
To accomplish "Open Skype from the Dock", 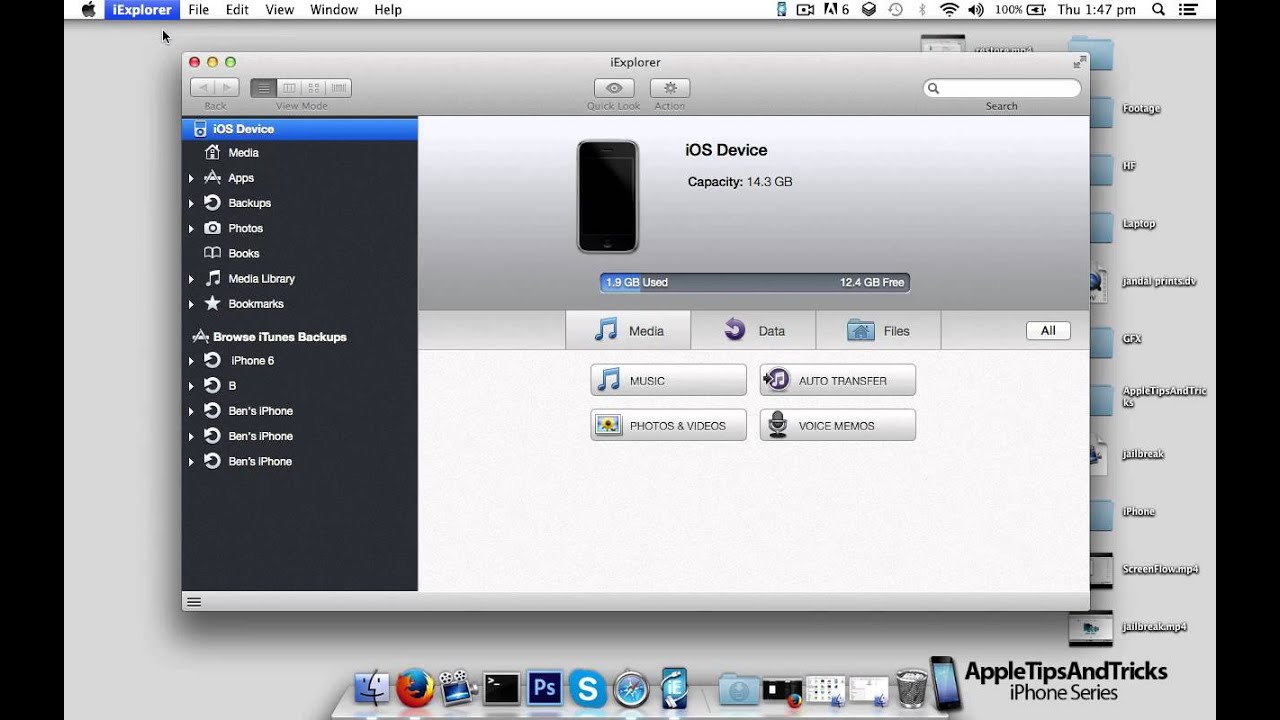I will point(588,688).
